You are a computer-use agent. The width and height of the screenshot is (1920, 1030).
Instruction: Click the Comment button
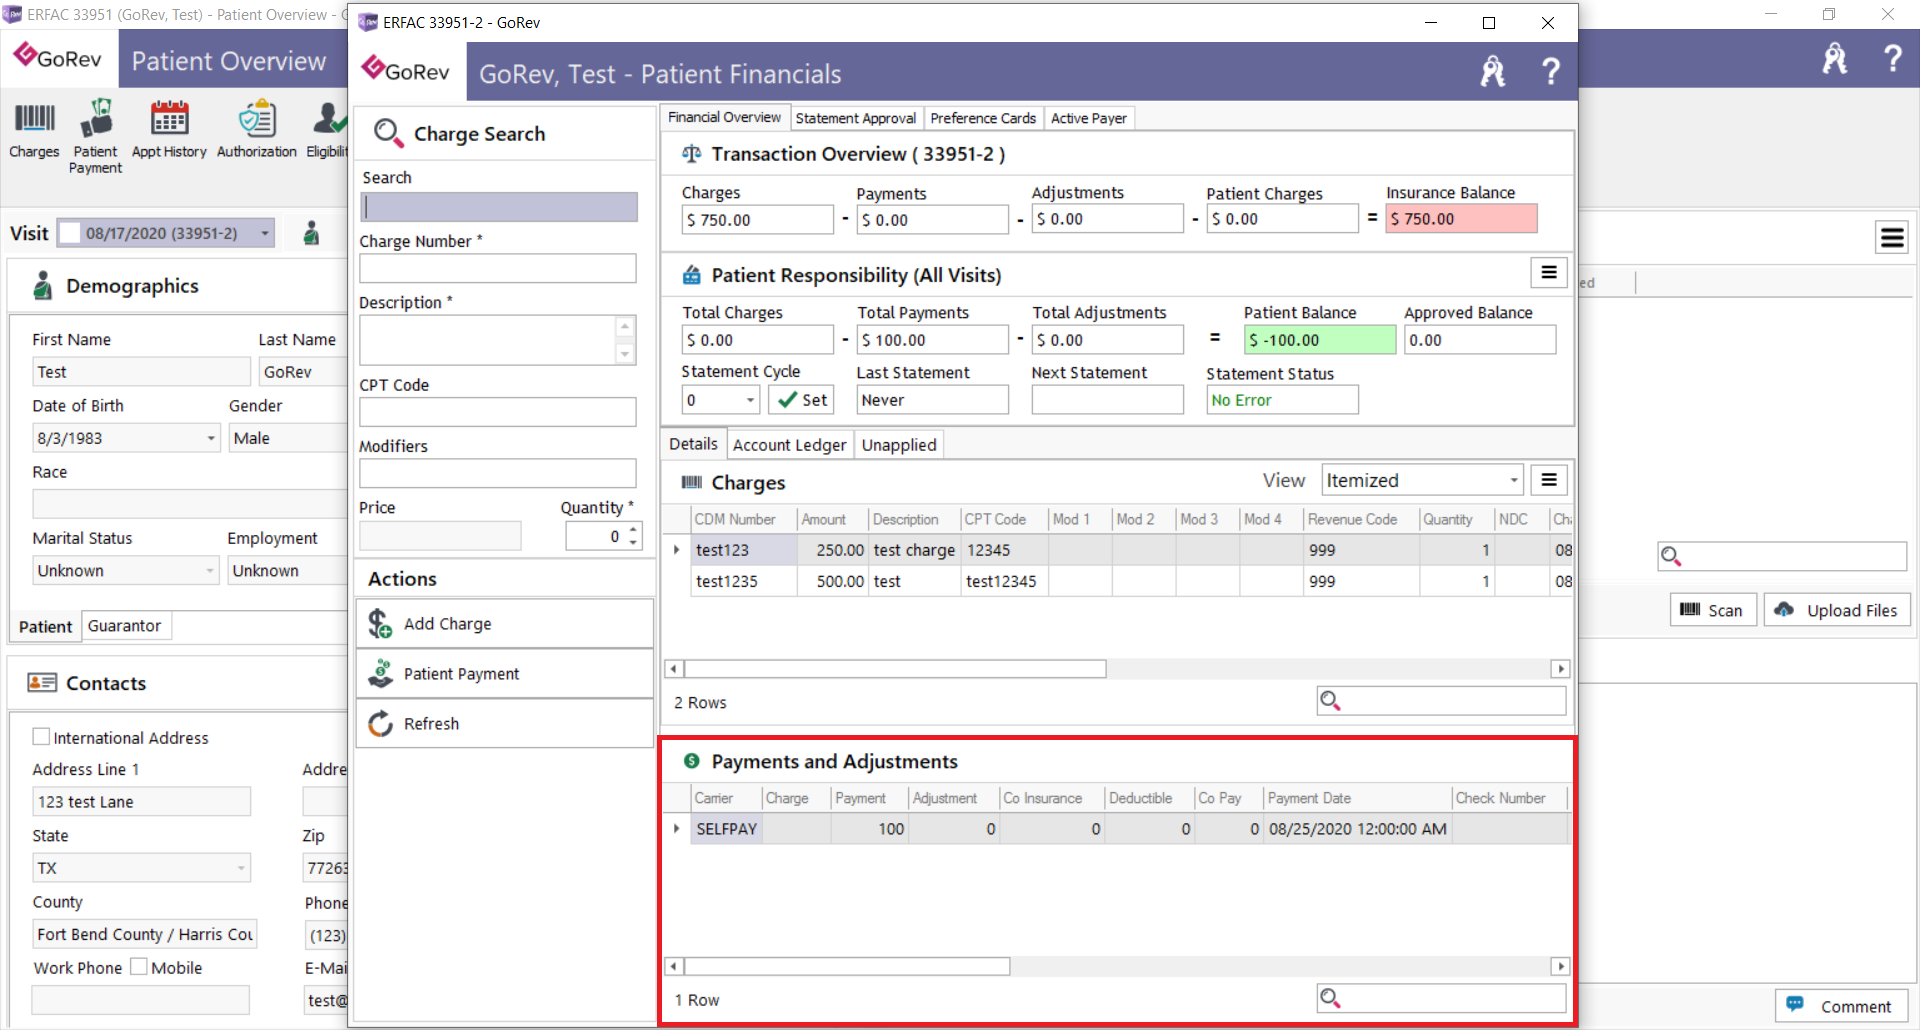[x=1841, y=1006]
